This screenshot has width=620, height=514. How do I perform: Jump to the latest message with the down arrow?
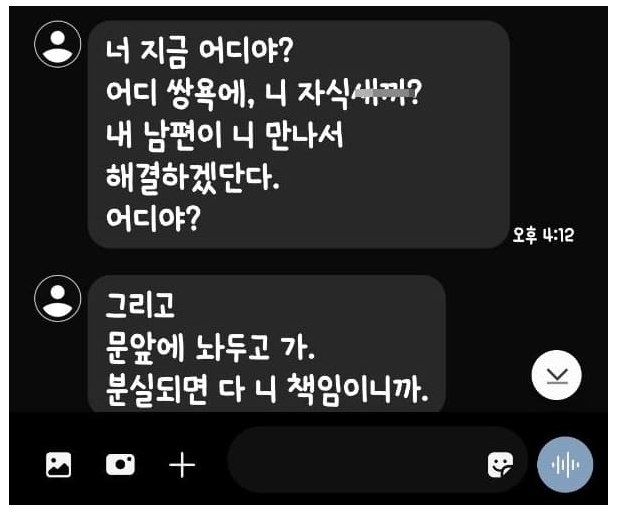pyautogui.click(x=557, y=375)
